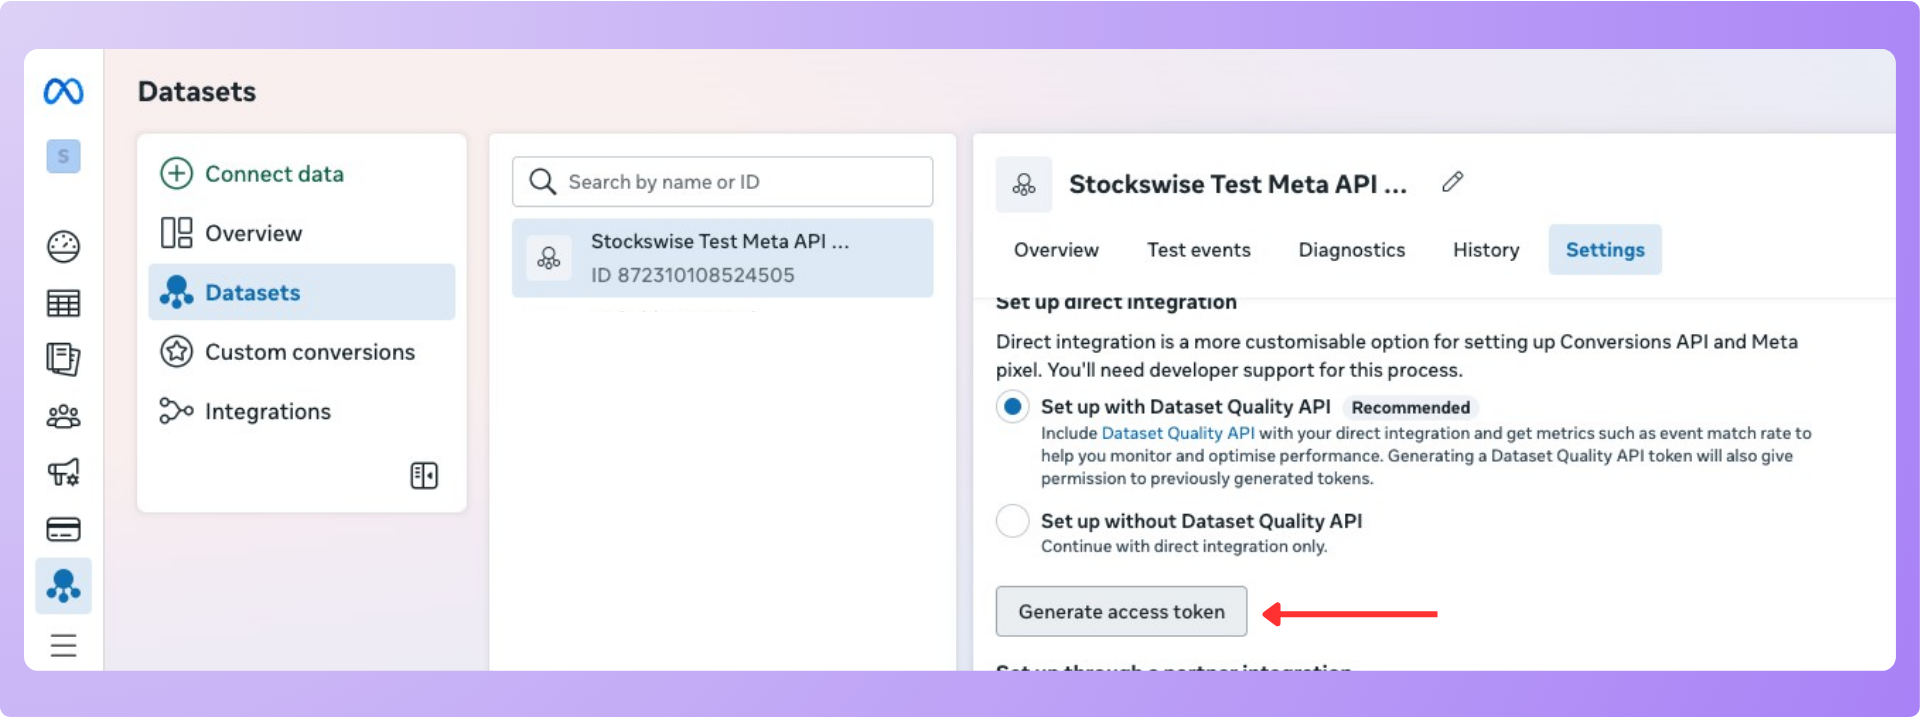
Task: Switch to the Test events tab
Action: [x=1198, y=250]
